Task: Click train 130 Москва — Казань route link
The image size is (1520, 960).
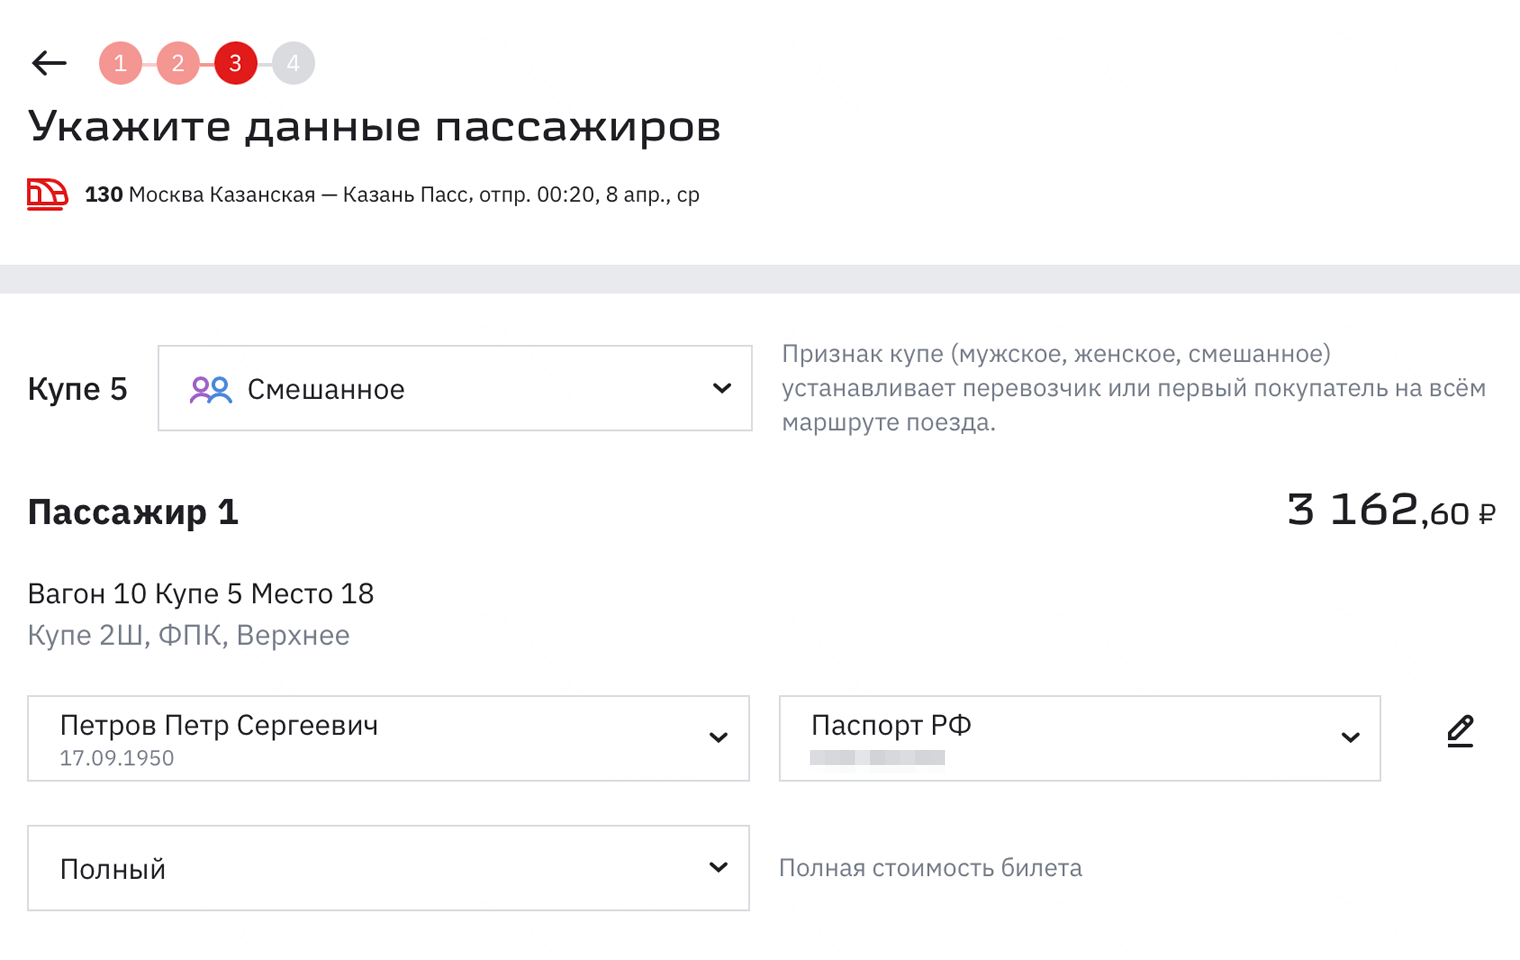Action: pyautogui.click(x=390, y=194)
